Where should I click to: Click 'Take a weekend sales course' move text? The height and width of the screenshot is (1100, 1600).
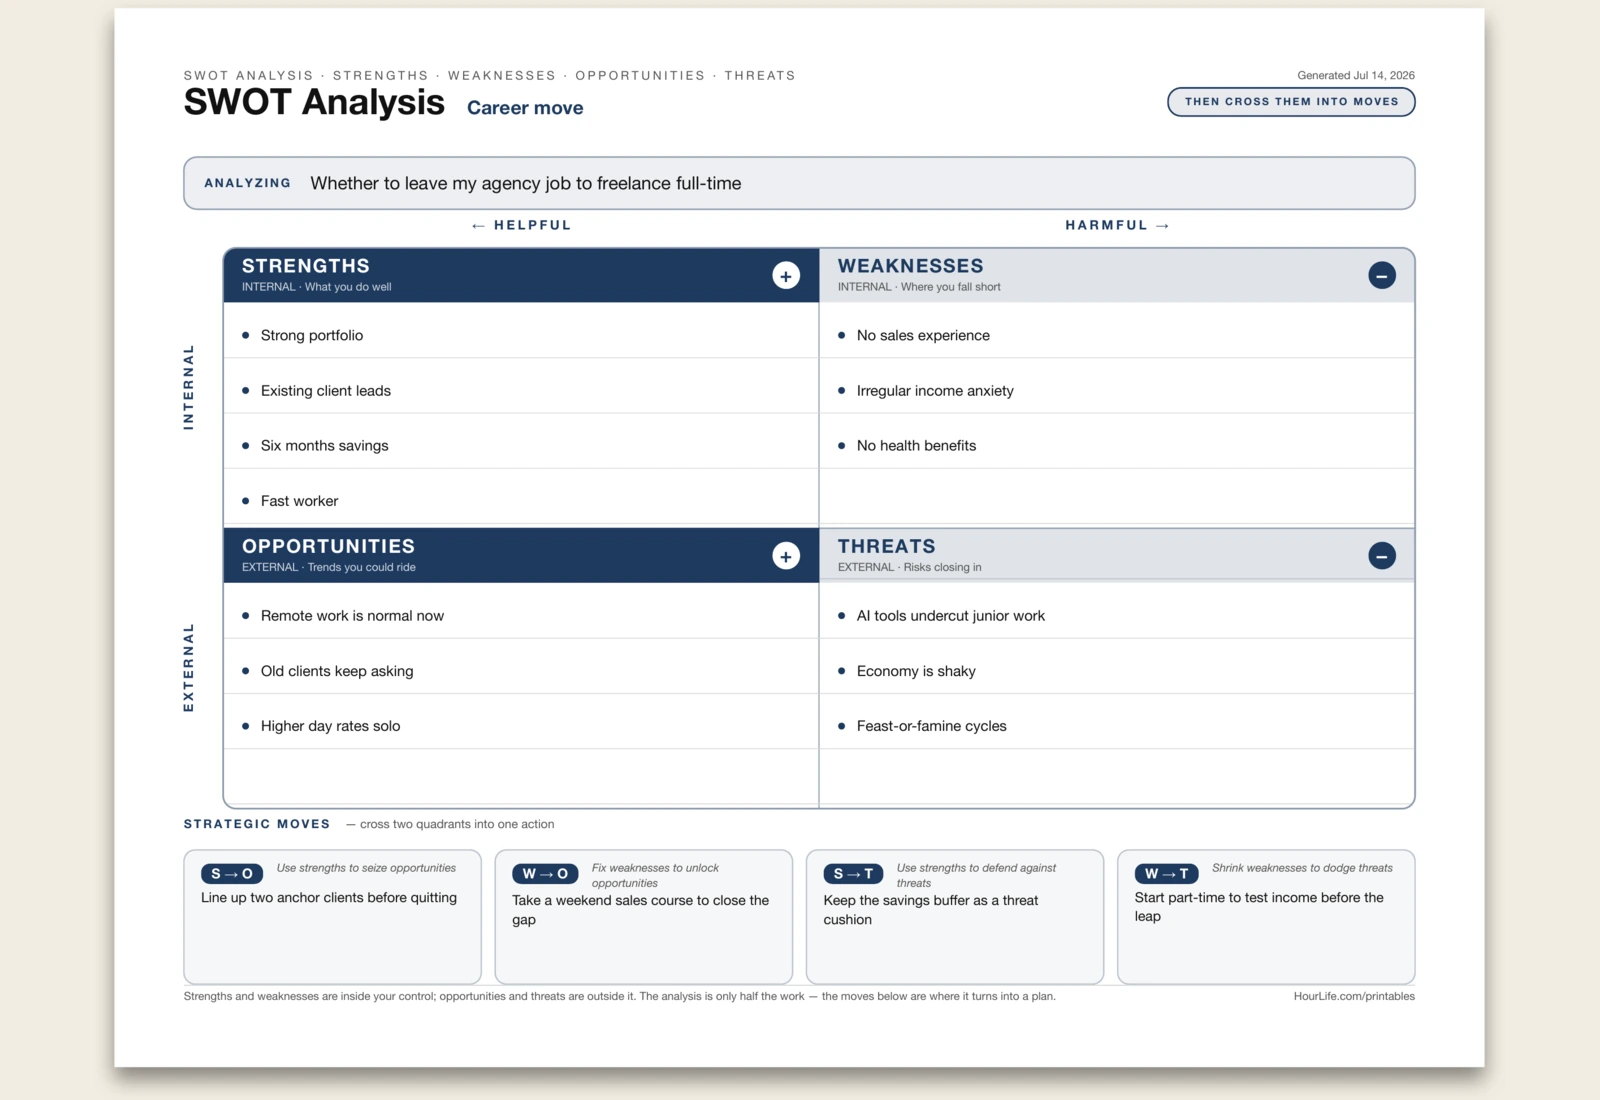pyautogui.click(x=640, y=910)
